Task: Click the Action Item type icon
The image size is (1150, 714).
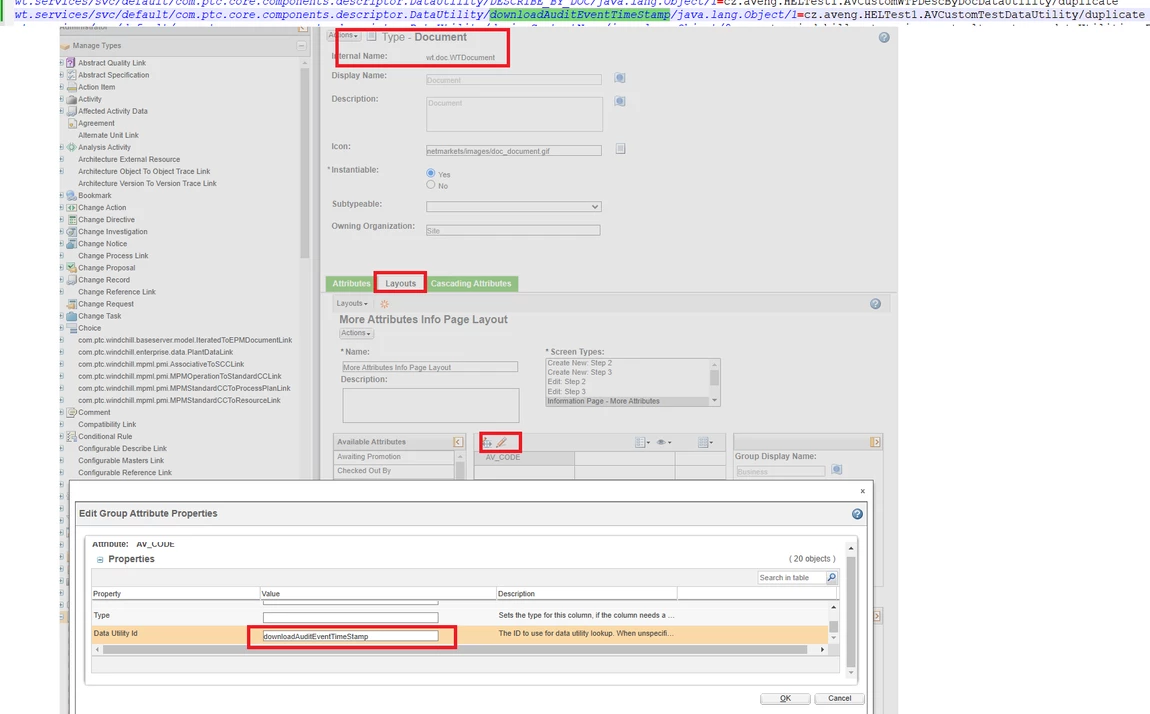Action: (x=71, y=87)
